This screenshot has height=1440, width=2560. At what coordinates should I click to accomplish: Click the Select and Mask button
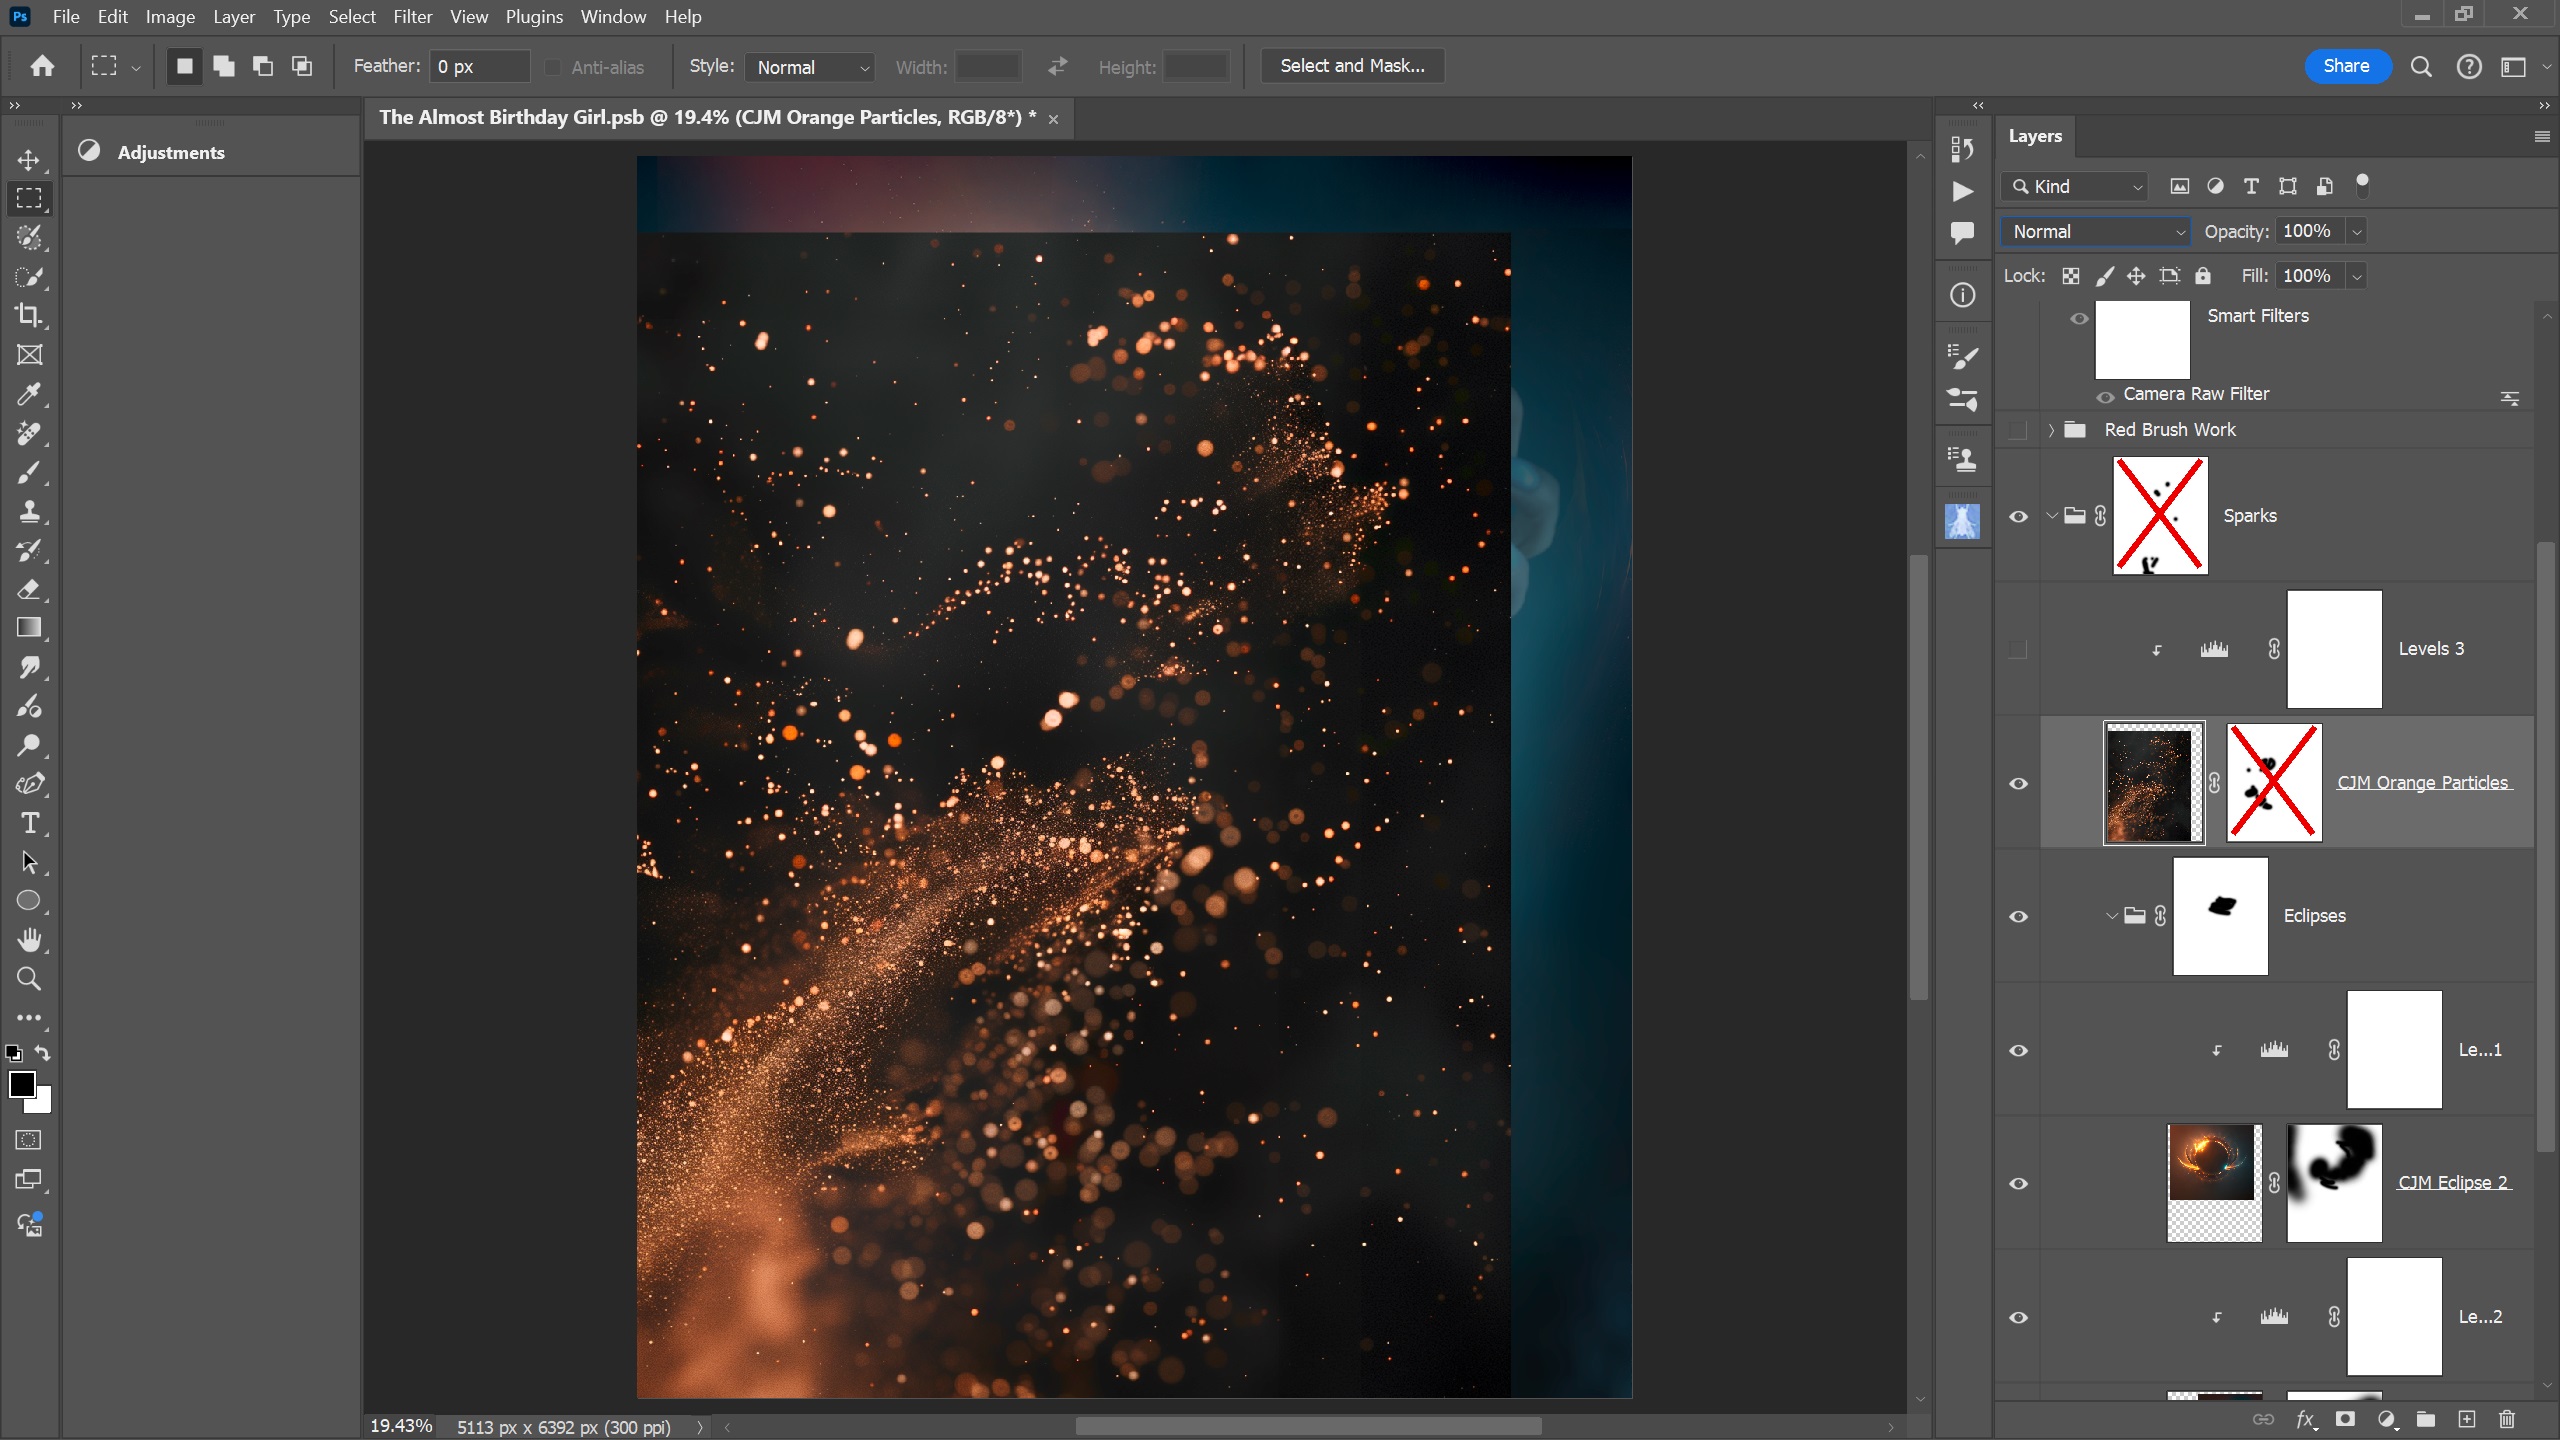(1352, 66)
